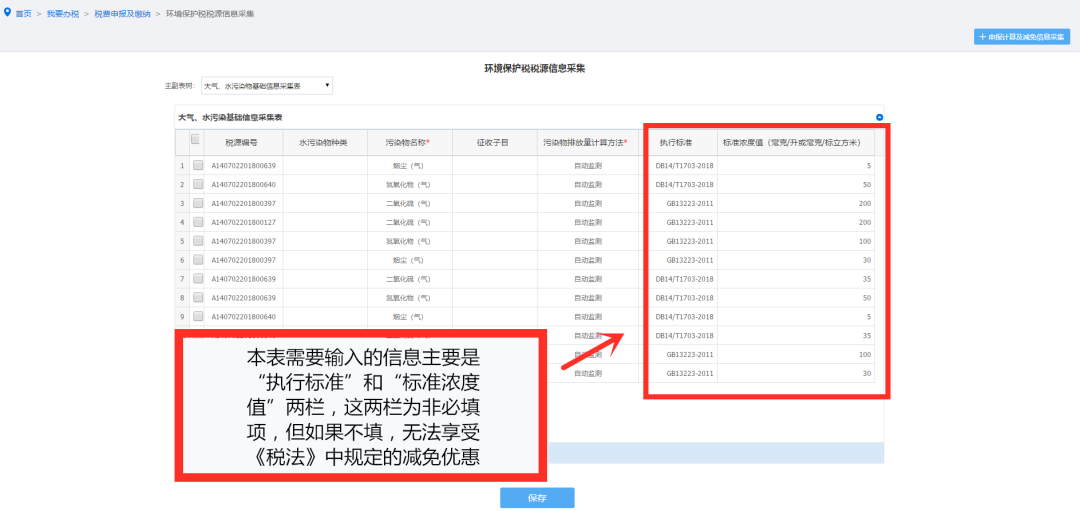
Task: Click the A140702201800127 cell in row 4
Action: pos(242,222)
